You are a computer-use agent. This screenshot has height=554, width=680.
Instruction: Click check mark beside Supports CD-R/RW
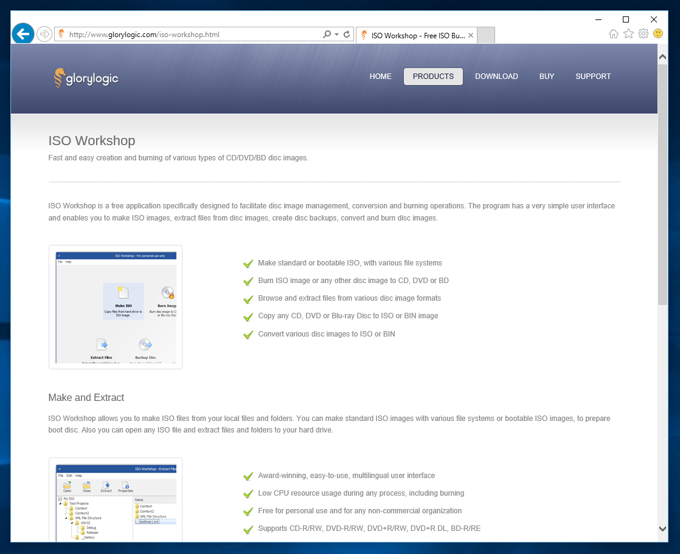point(248,530)
